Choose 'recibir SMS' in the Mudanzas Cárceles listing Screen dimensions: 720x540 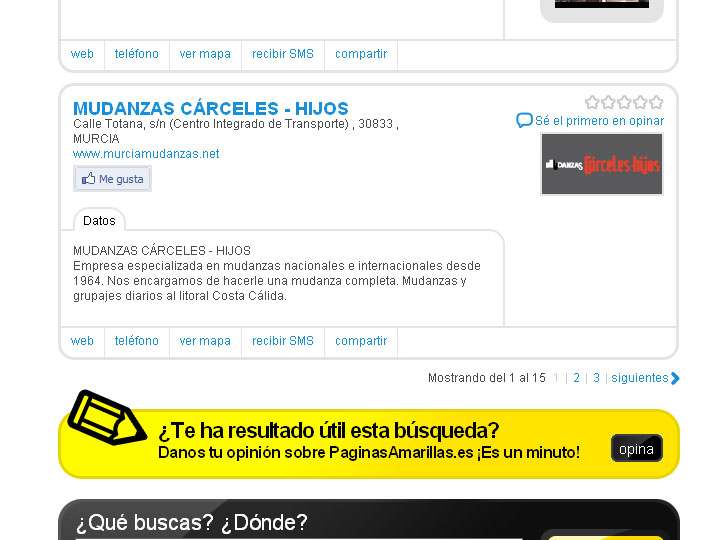tap(283, 341)
